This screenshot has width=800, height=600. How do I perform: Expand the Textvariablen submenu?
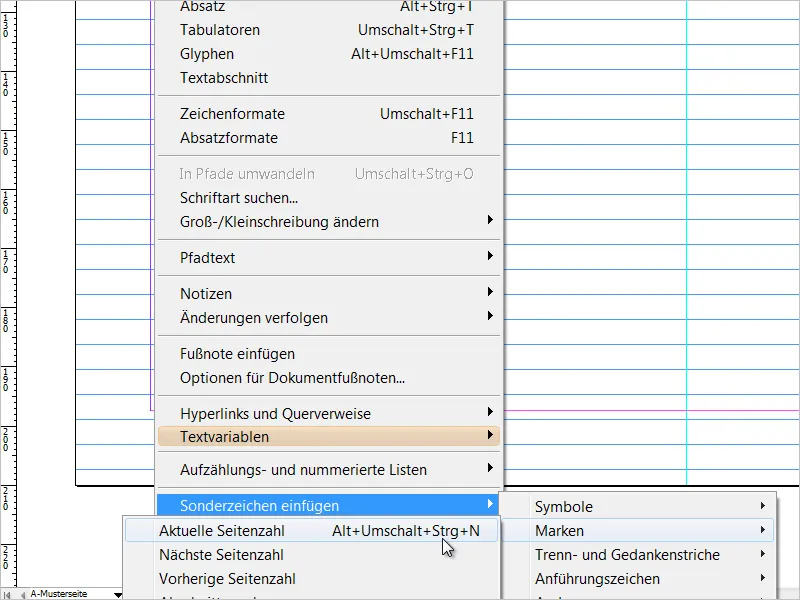pos(329,437)
